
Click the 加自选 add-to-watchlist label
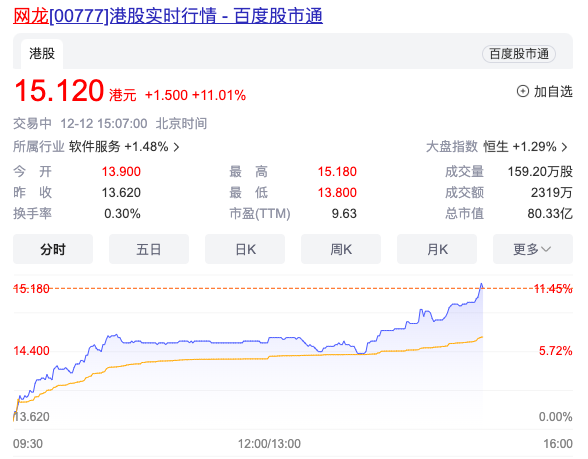[x=553, y=92]
